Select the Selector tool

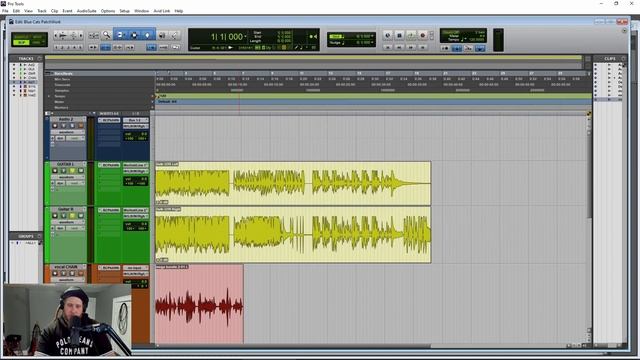[134, 36]
